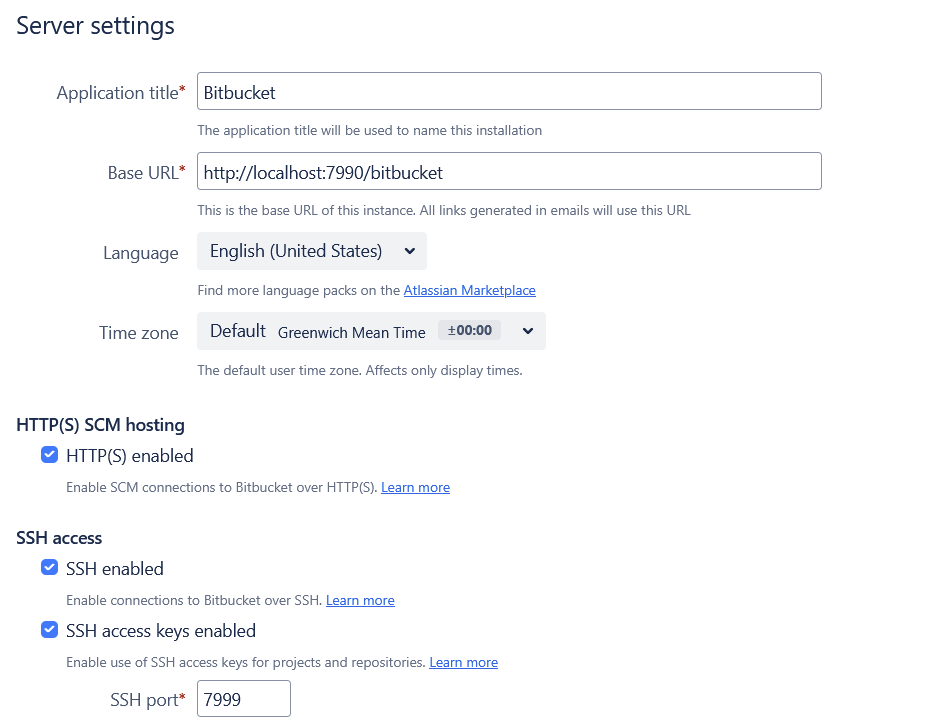
Task: Open the Time zone dropdown
Action: point(371,331)
